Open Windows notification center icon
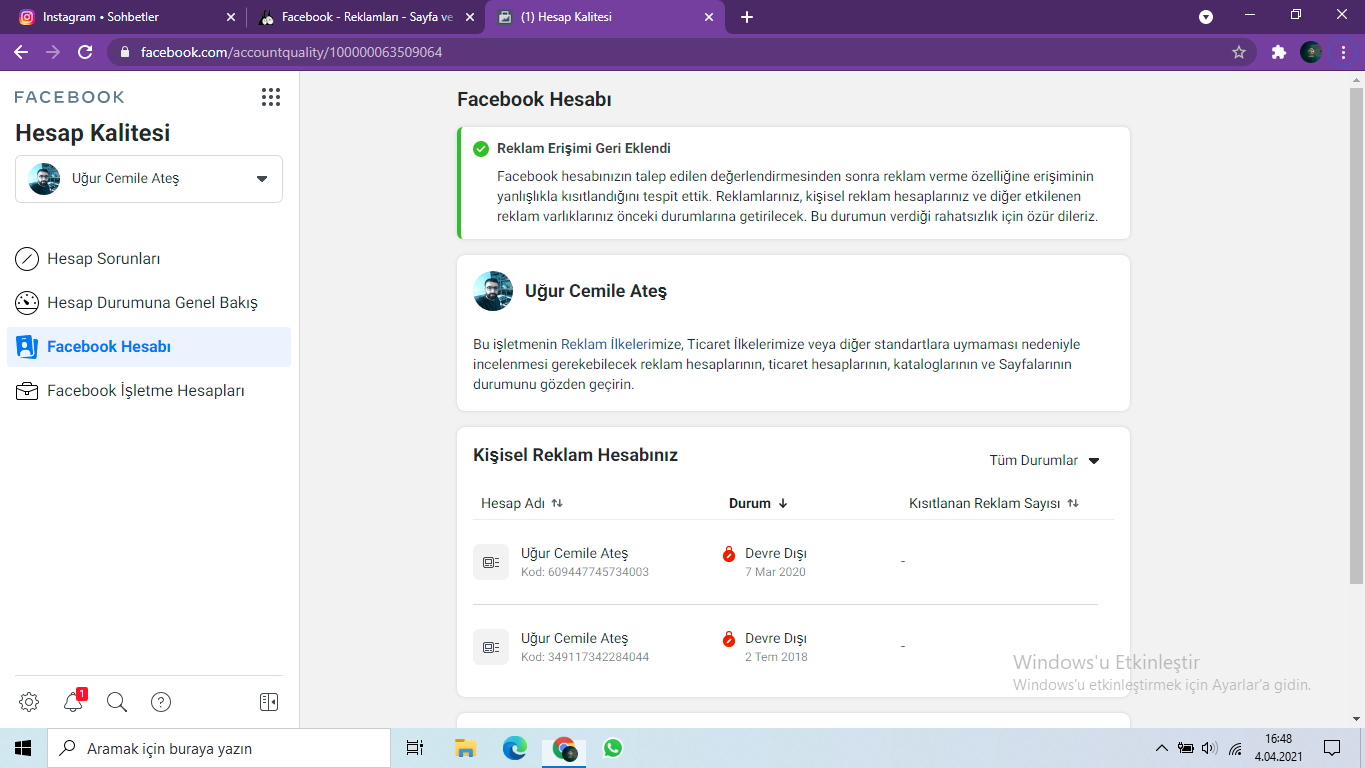Viewport: 1365px width, 768px height. (x=1332, y=748)
